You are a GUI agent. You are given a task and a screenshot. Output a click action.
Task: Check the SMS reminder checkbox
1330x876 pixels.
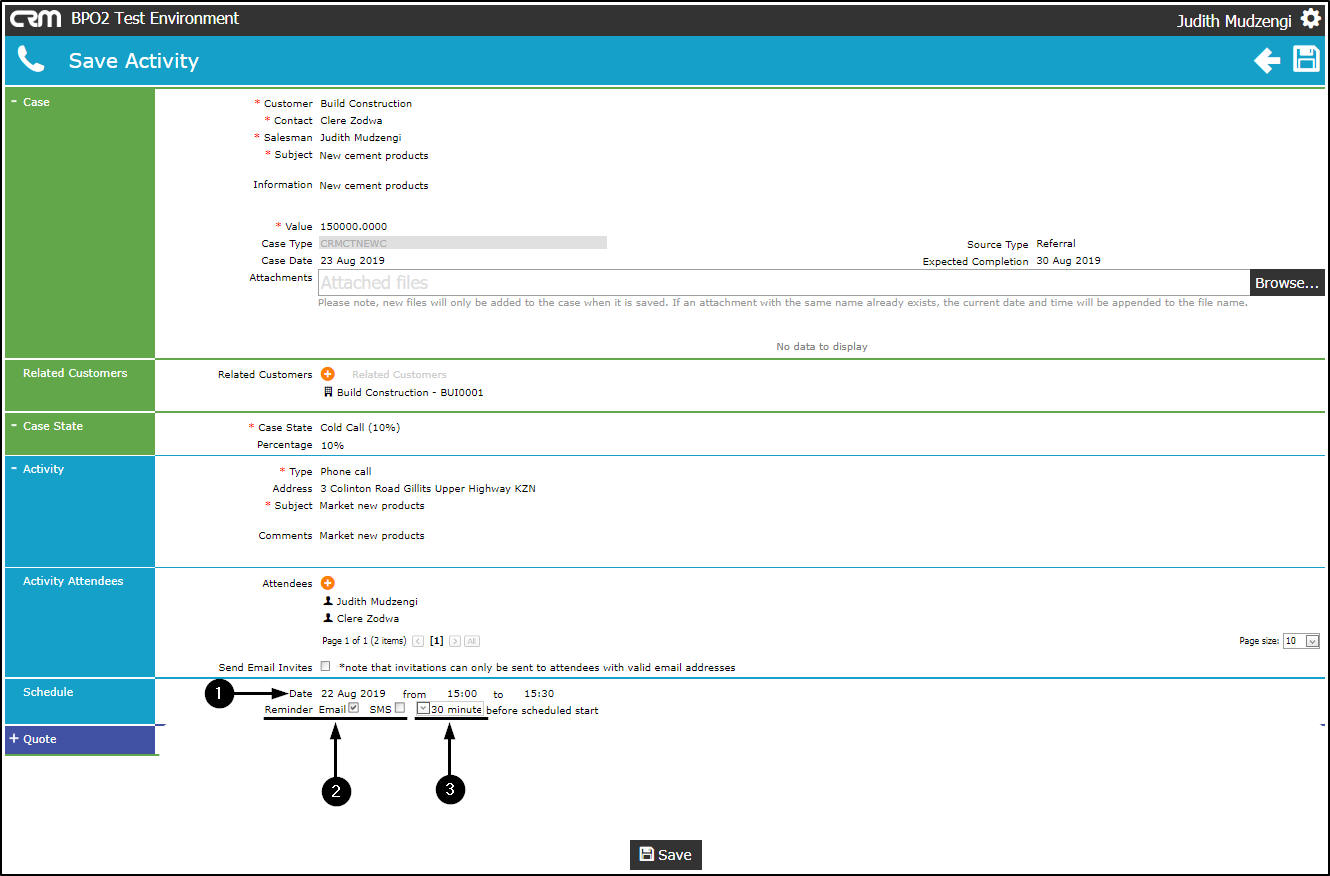pos(400,708)
